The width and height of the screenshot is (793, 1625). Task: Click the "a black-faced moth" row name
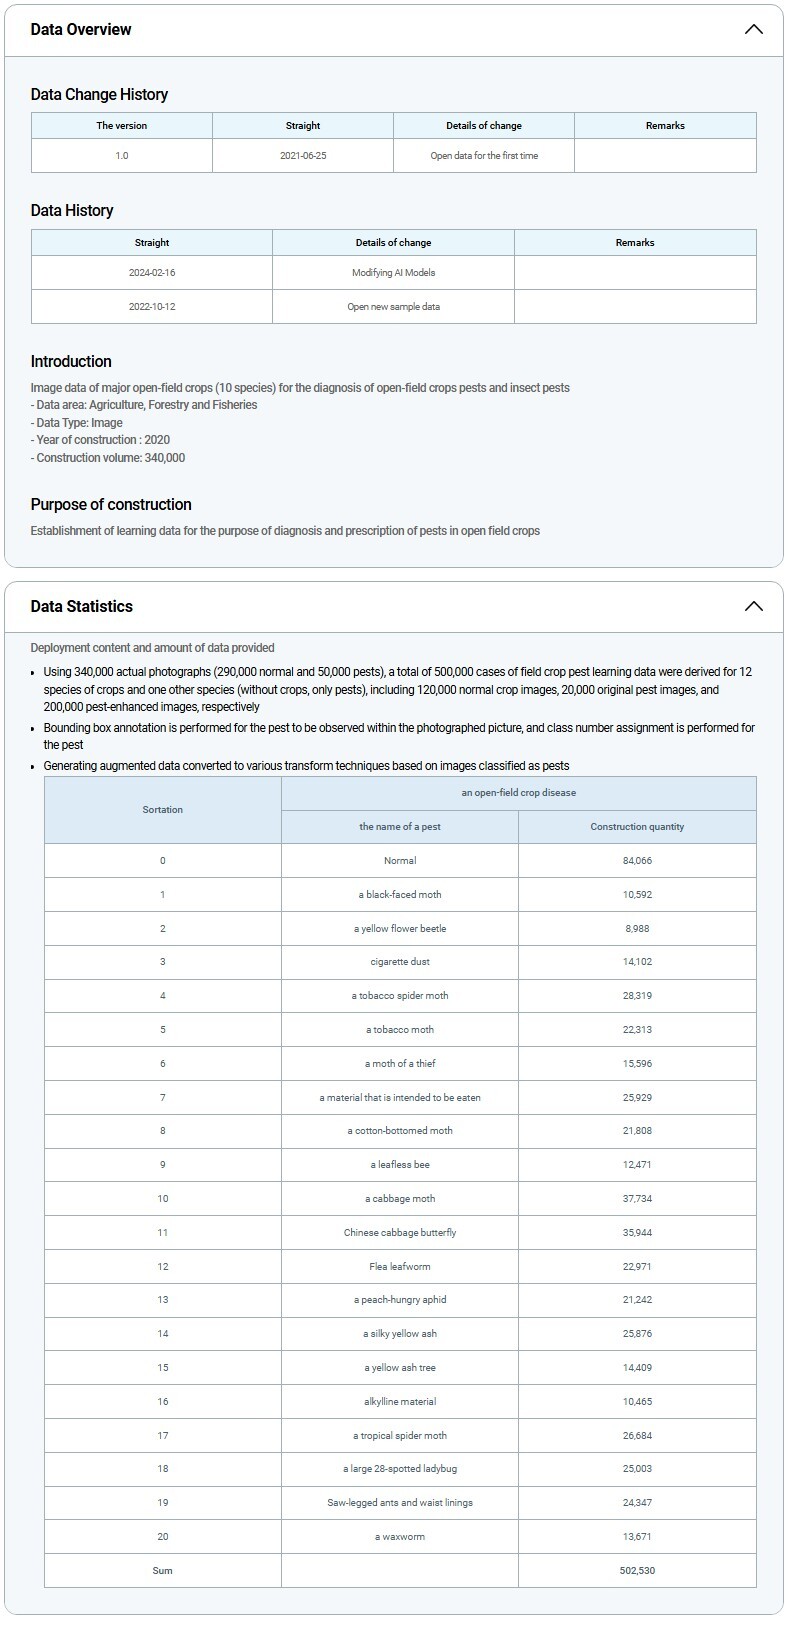click(x=400, y=895)
